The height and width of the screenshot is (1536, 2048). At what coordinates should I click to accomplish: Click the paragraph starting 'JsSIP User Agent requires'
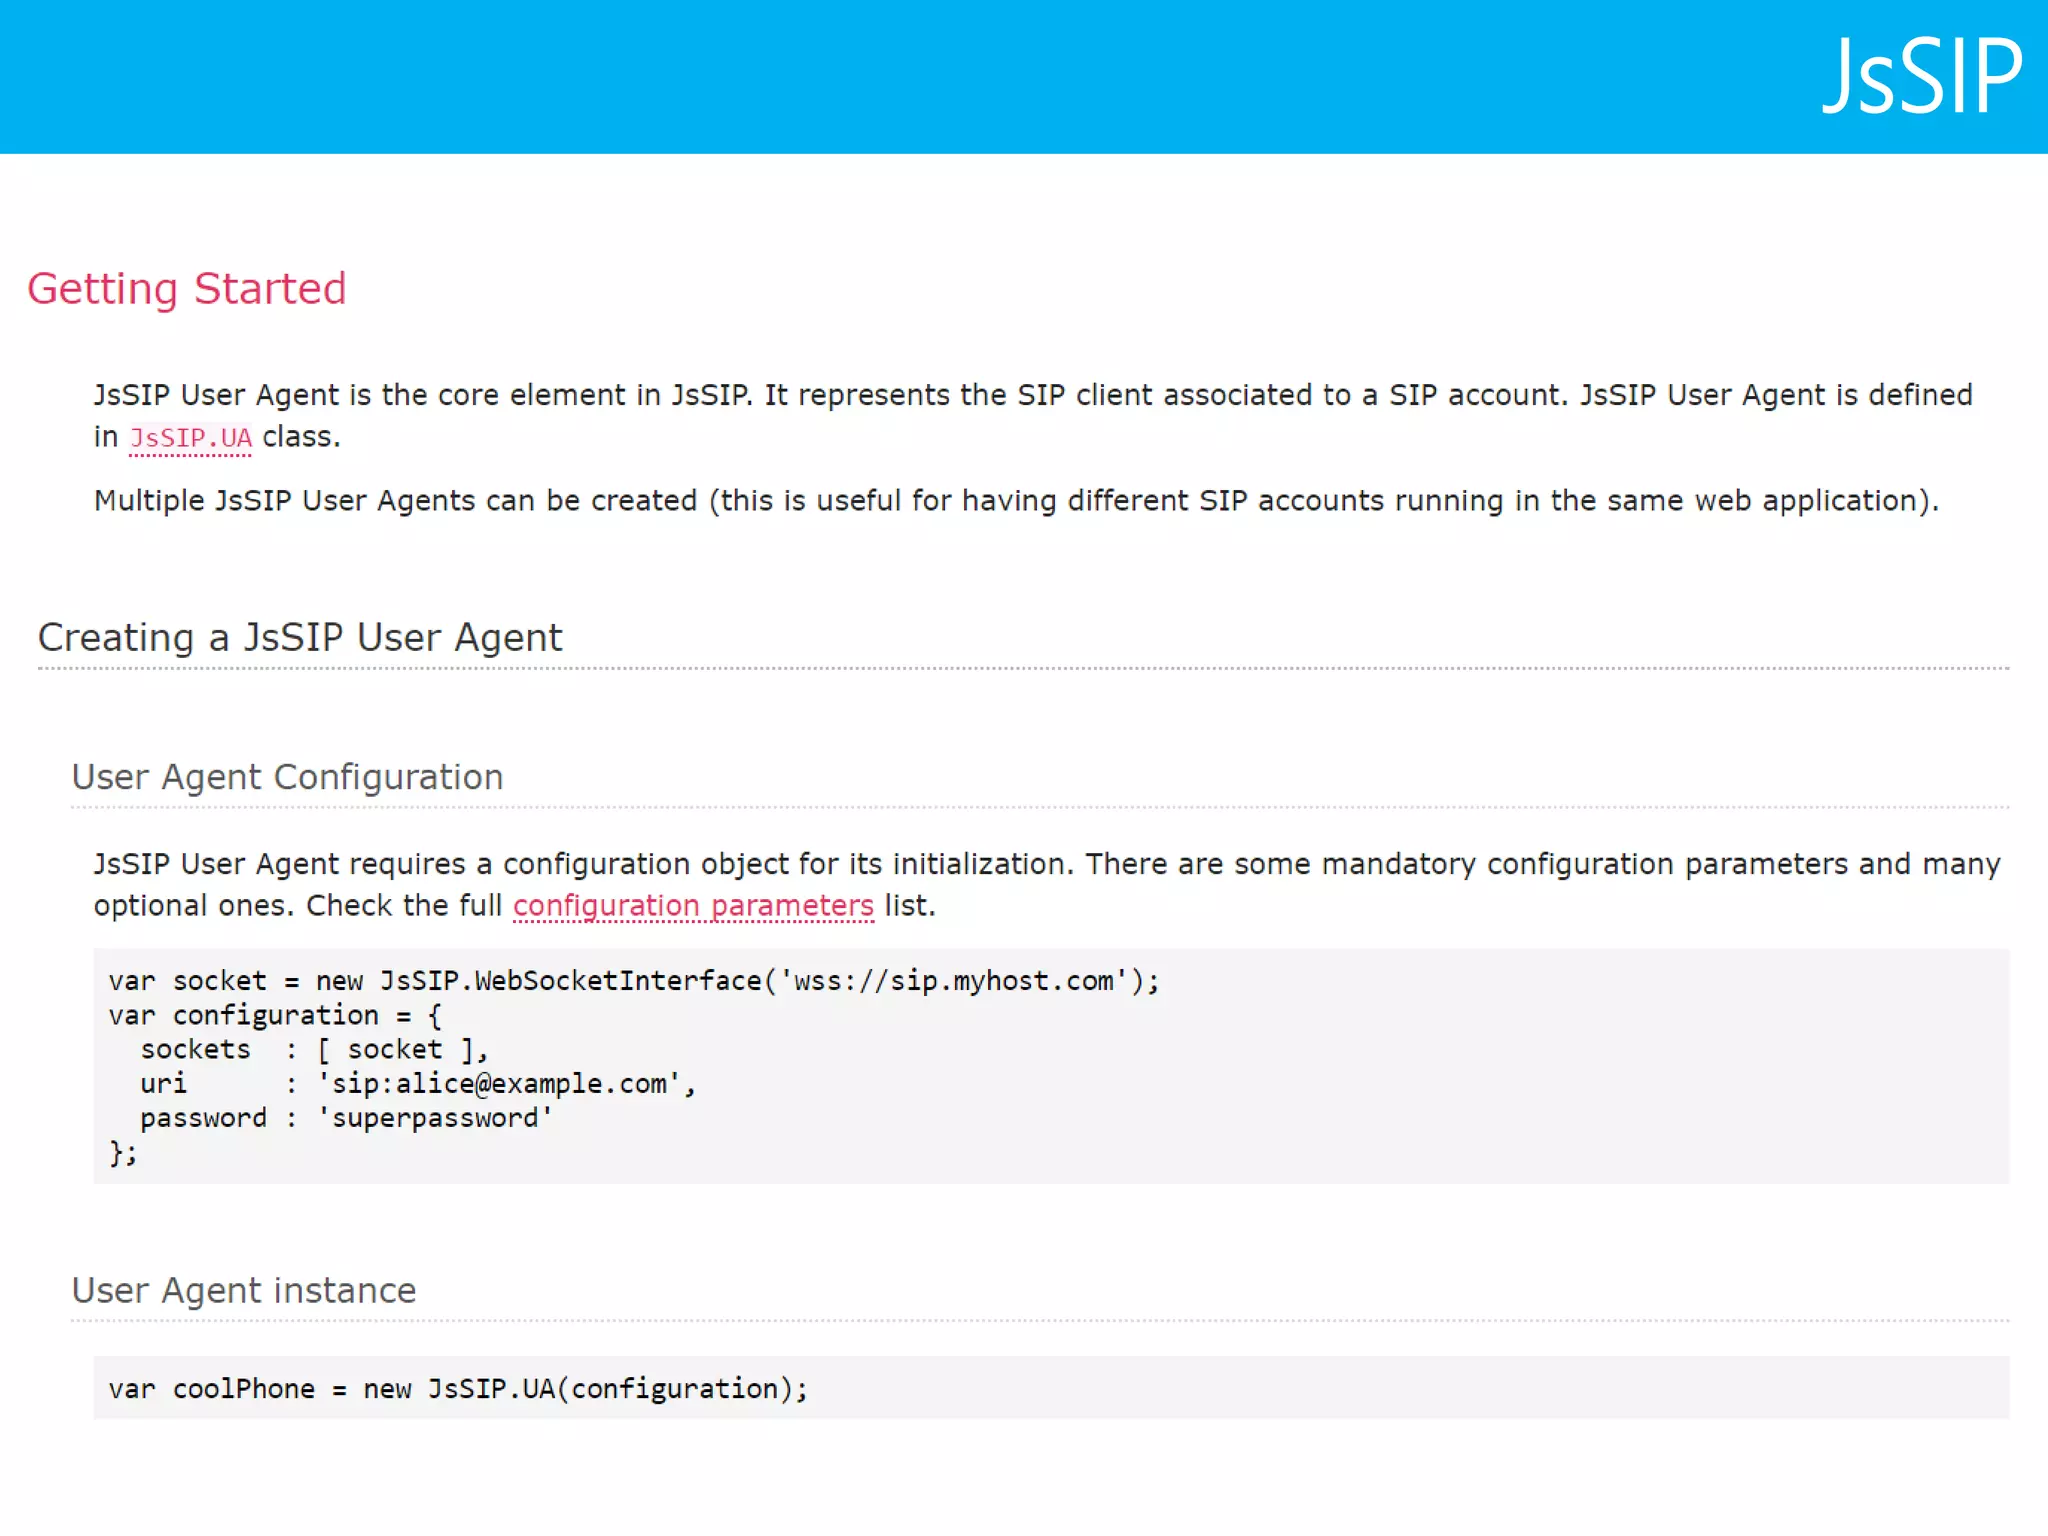(1046, 865)
